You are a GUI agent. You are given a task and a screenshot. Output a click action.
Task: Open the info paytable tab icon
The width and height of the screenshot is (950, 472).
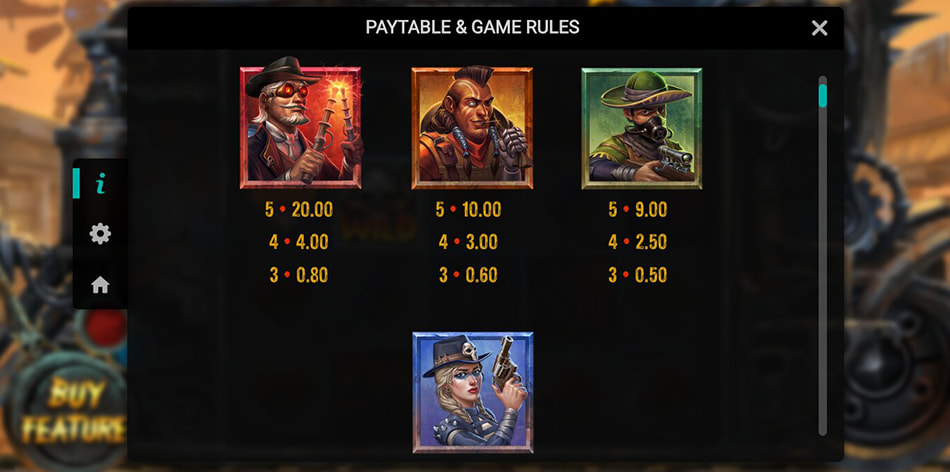100,183
